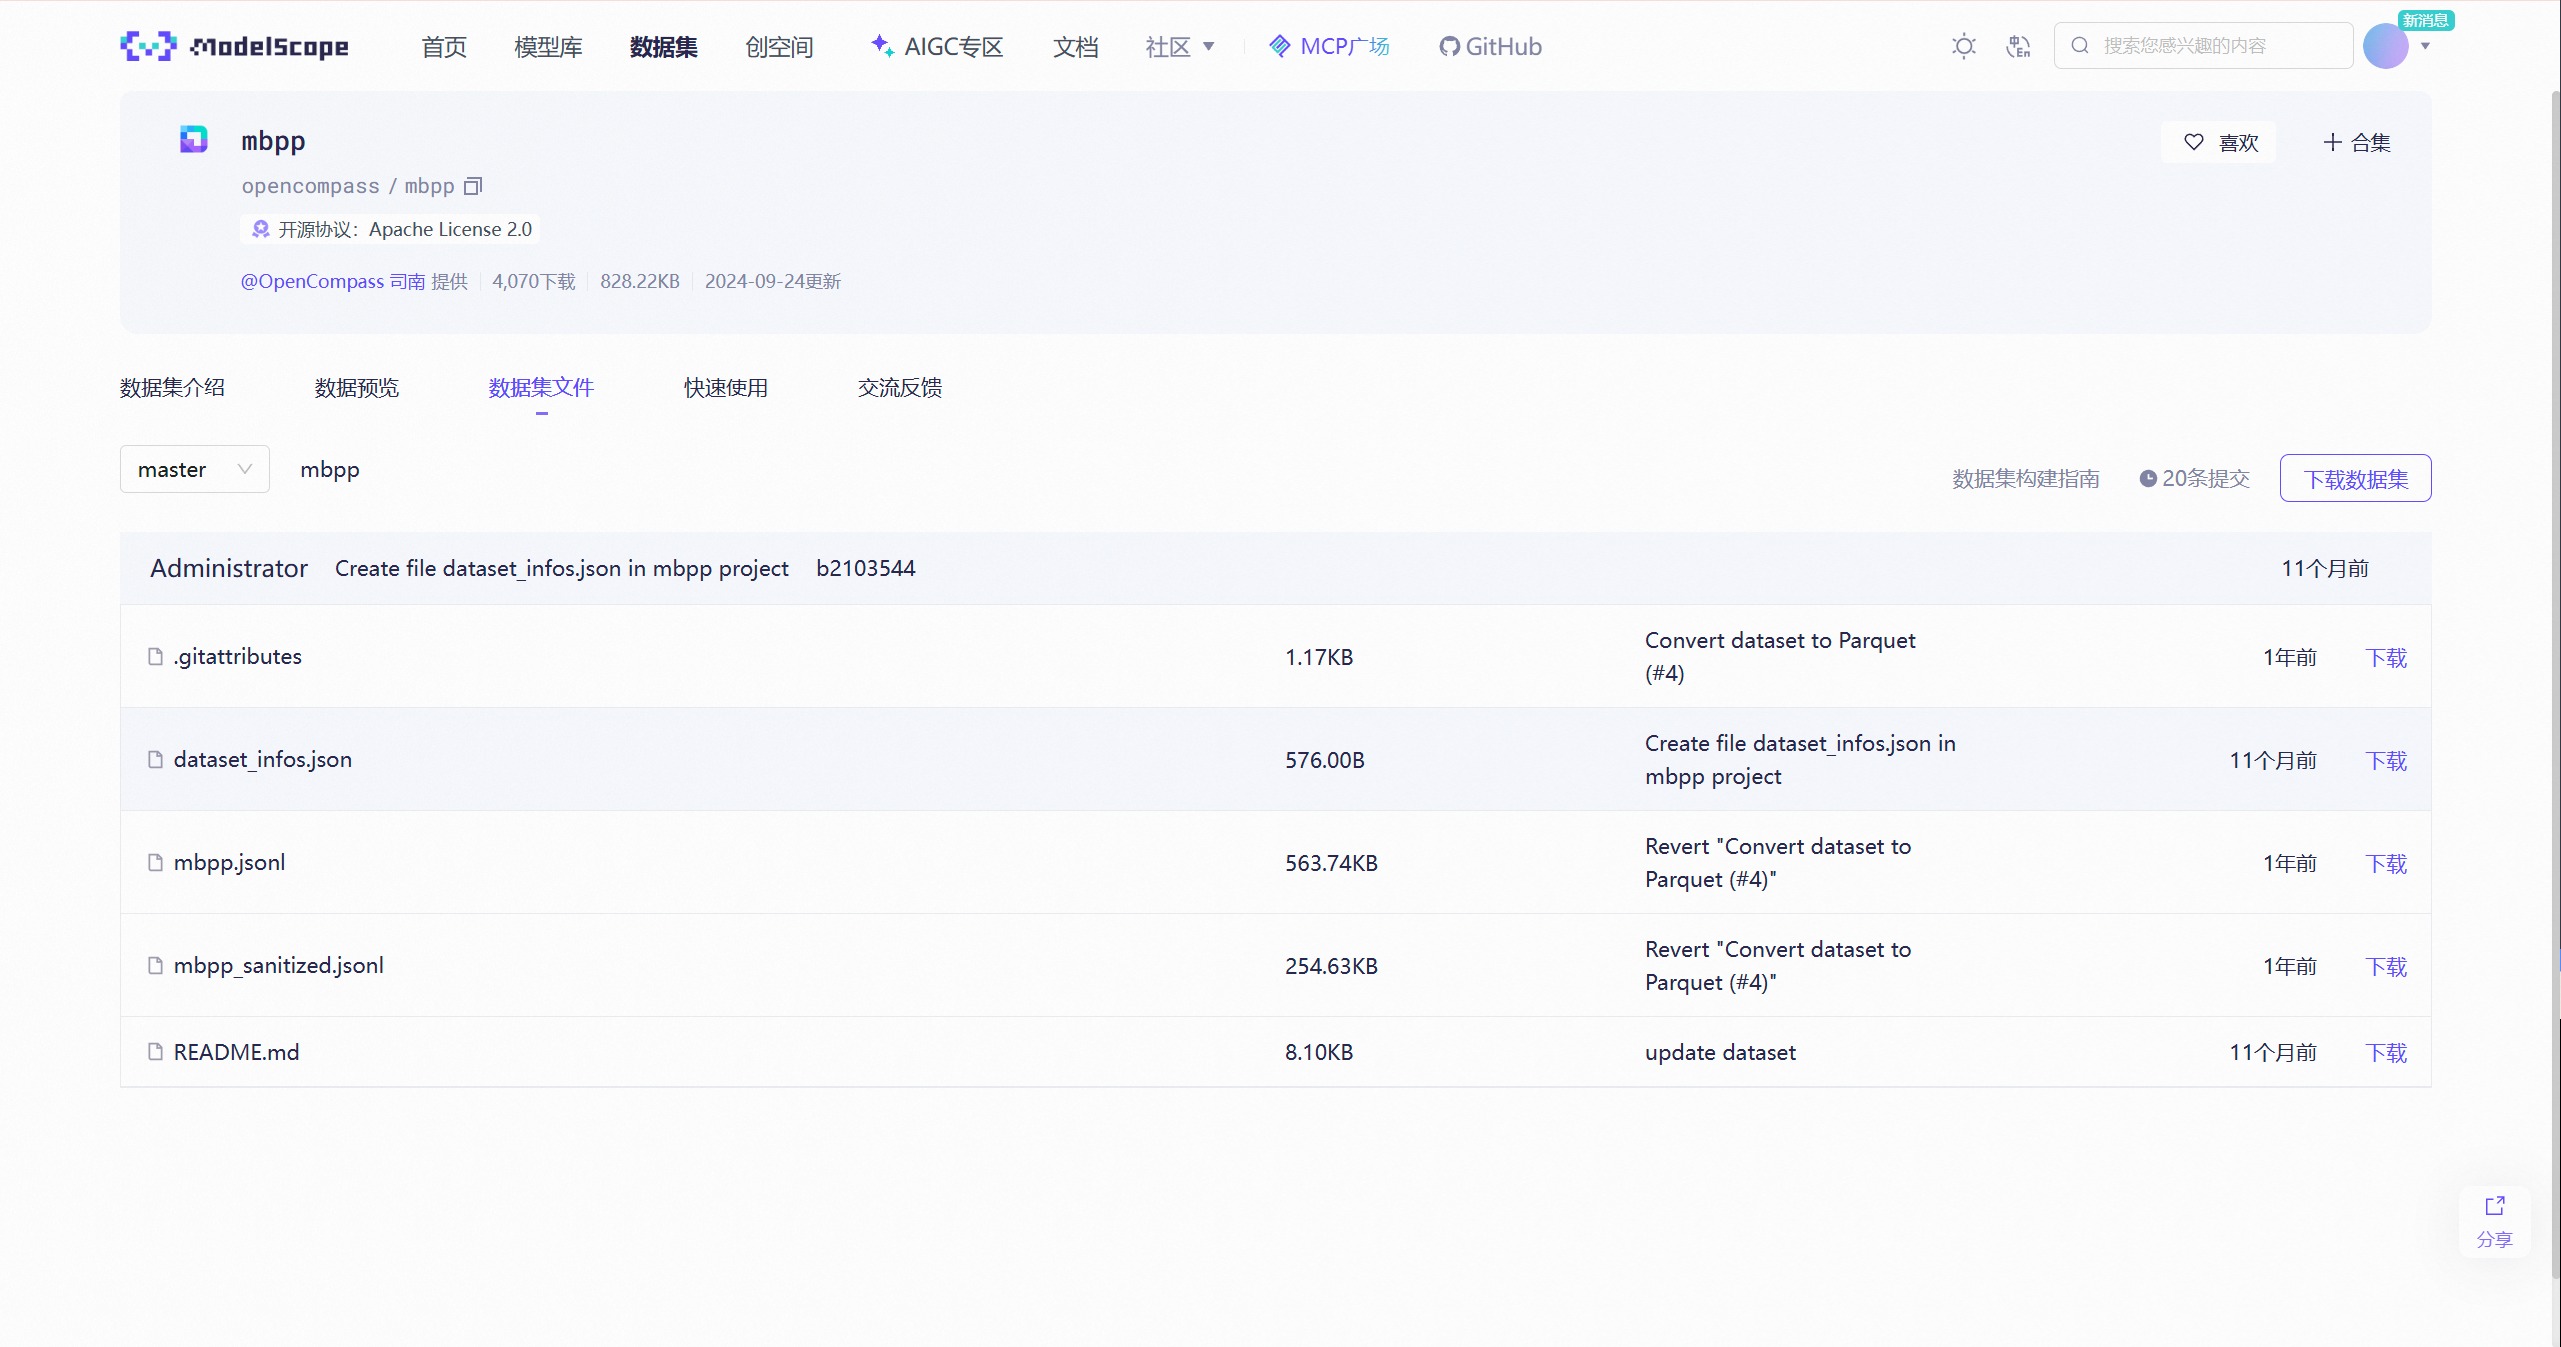Viewport: 2561px width, 1347px height.
Task: Download the dataset_infos.json file
Action: tap(2386, 760)
